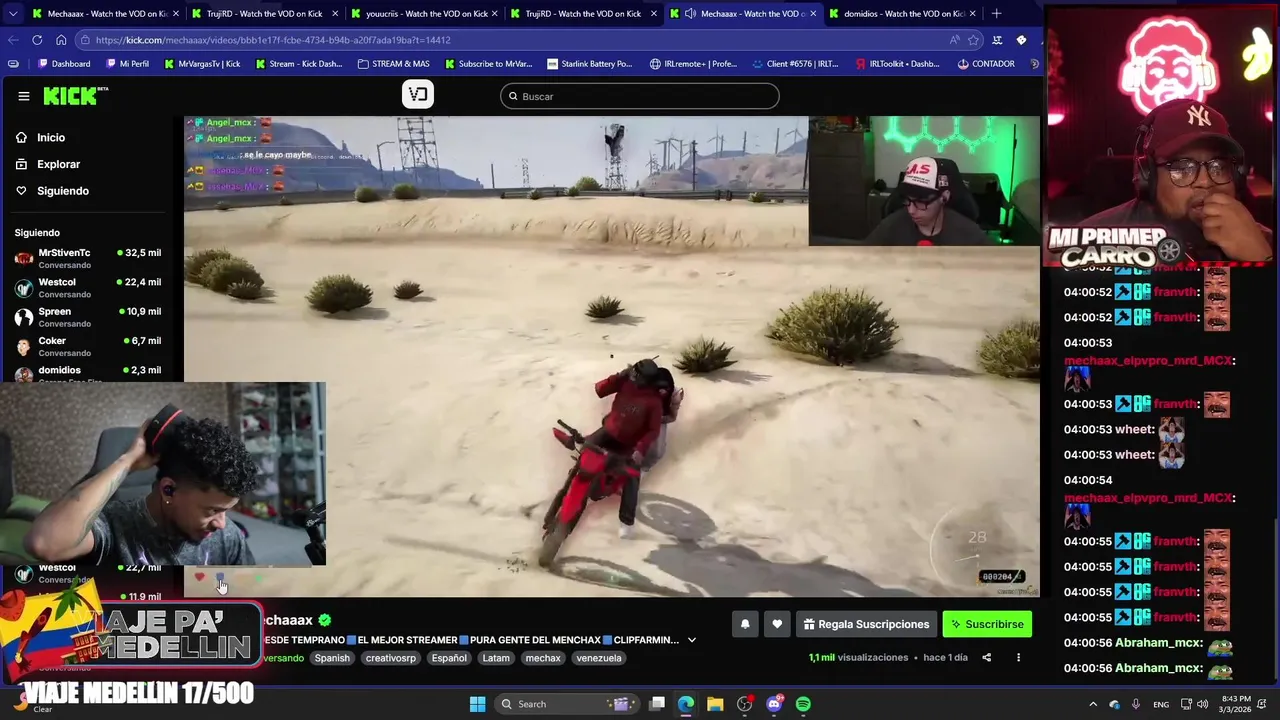The width and height of the screenshot is (1280, 720).
Task: Expand the stream title description chevron
Action: 691,640
